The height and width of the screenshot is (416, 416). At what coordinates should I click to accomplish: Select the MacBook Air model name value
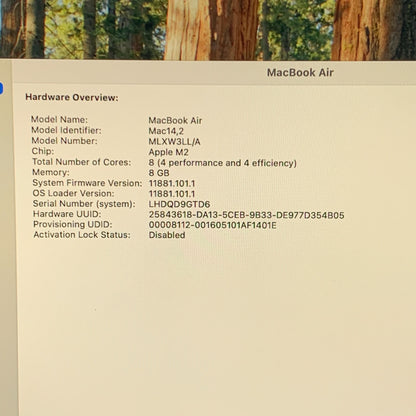pyautogui.click(x=175, y=120)
